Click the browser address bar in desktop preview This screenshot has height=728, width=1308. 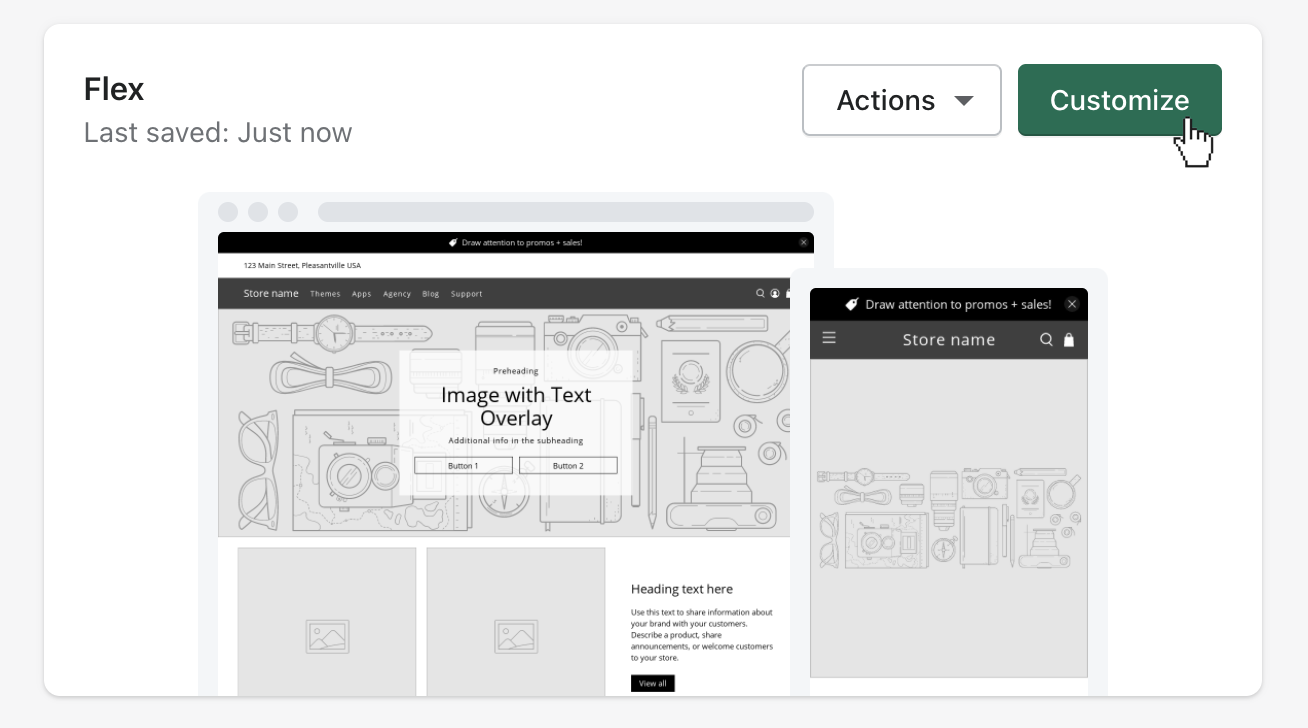coord(565,212)
